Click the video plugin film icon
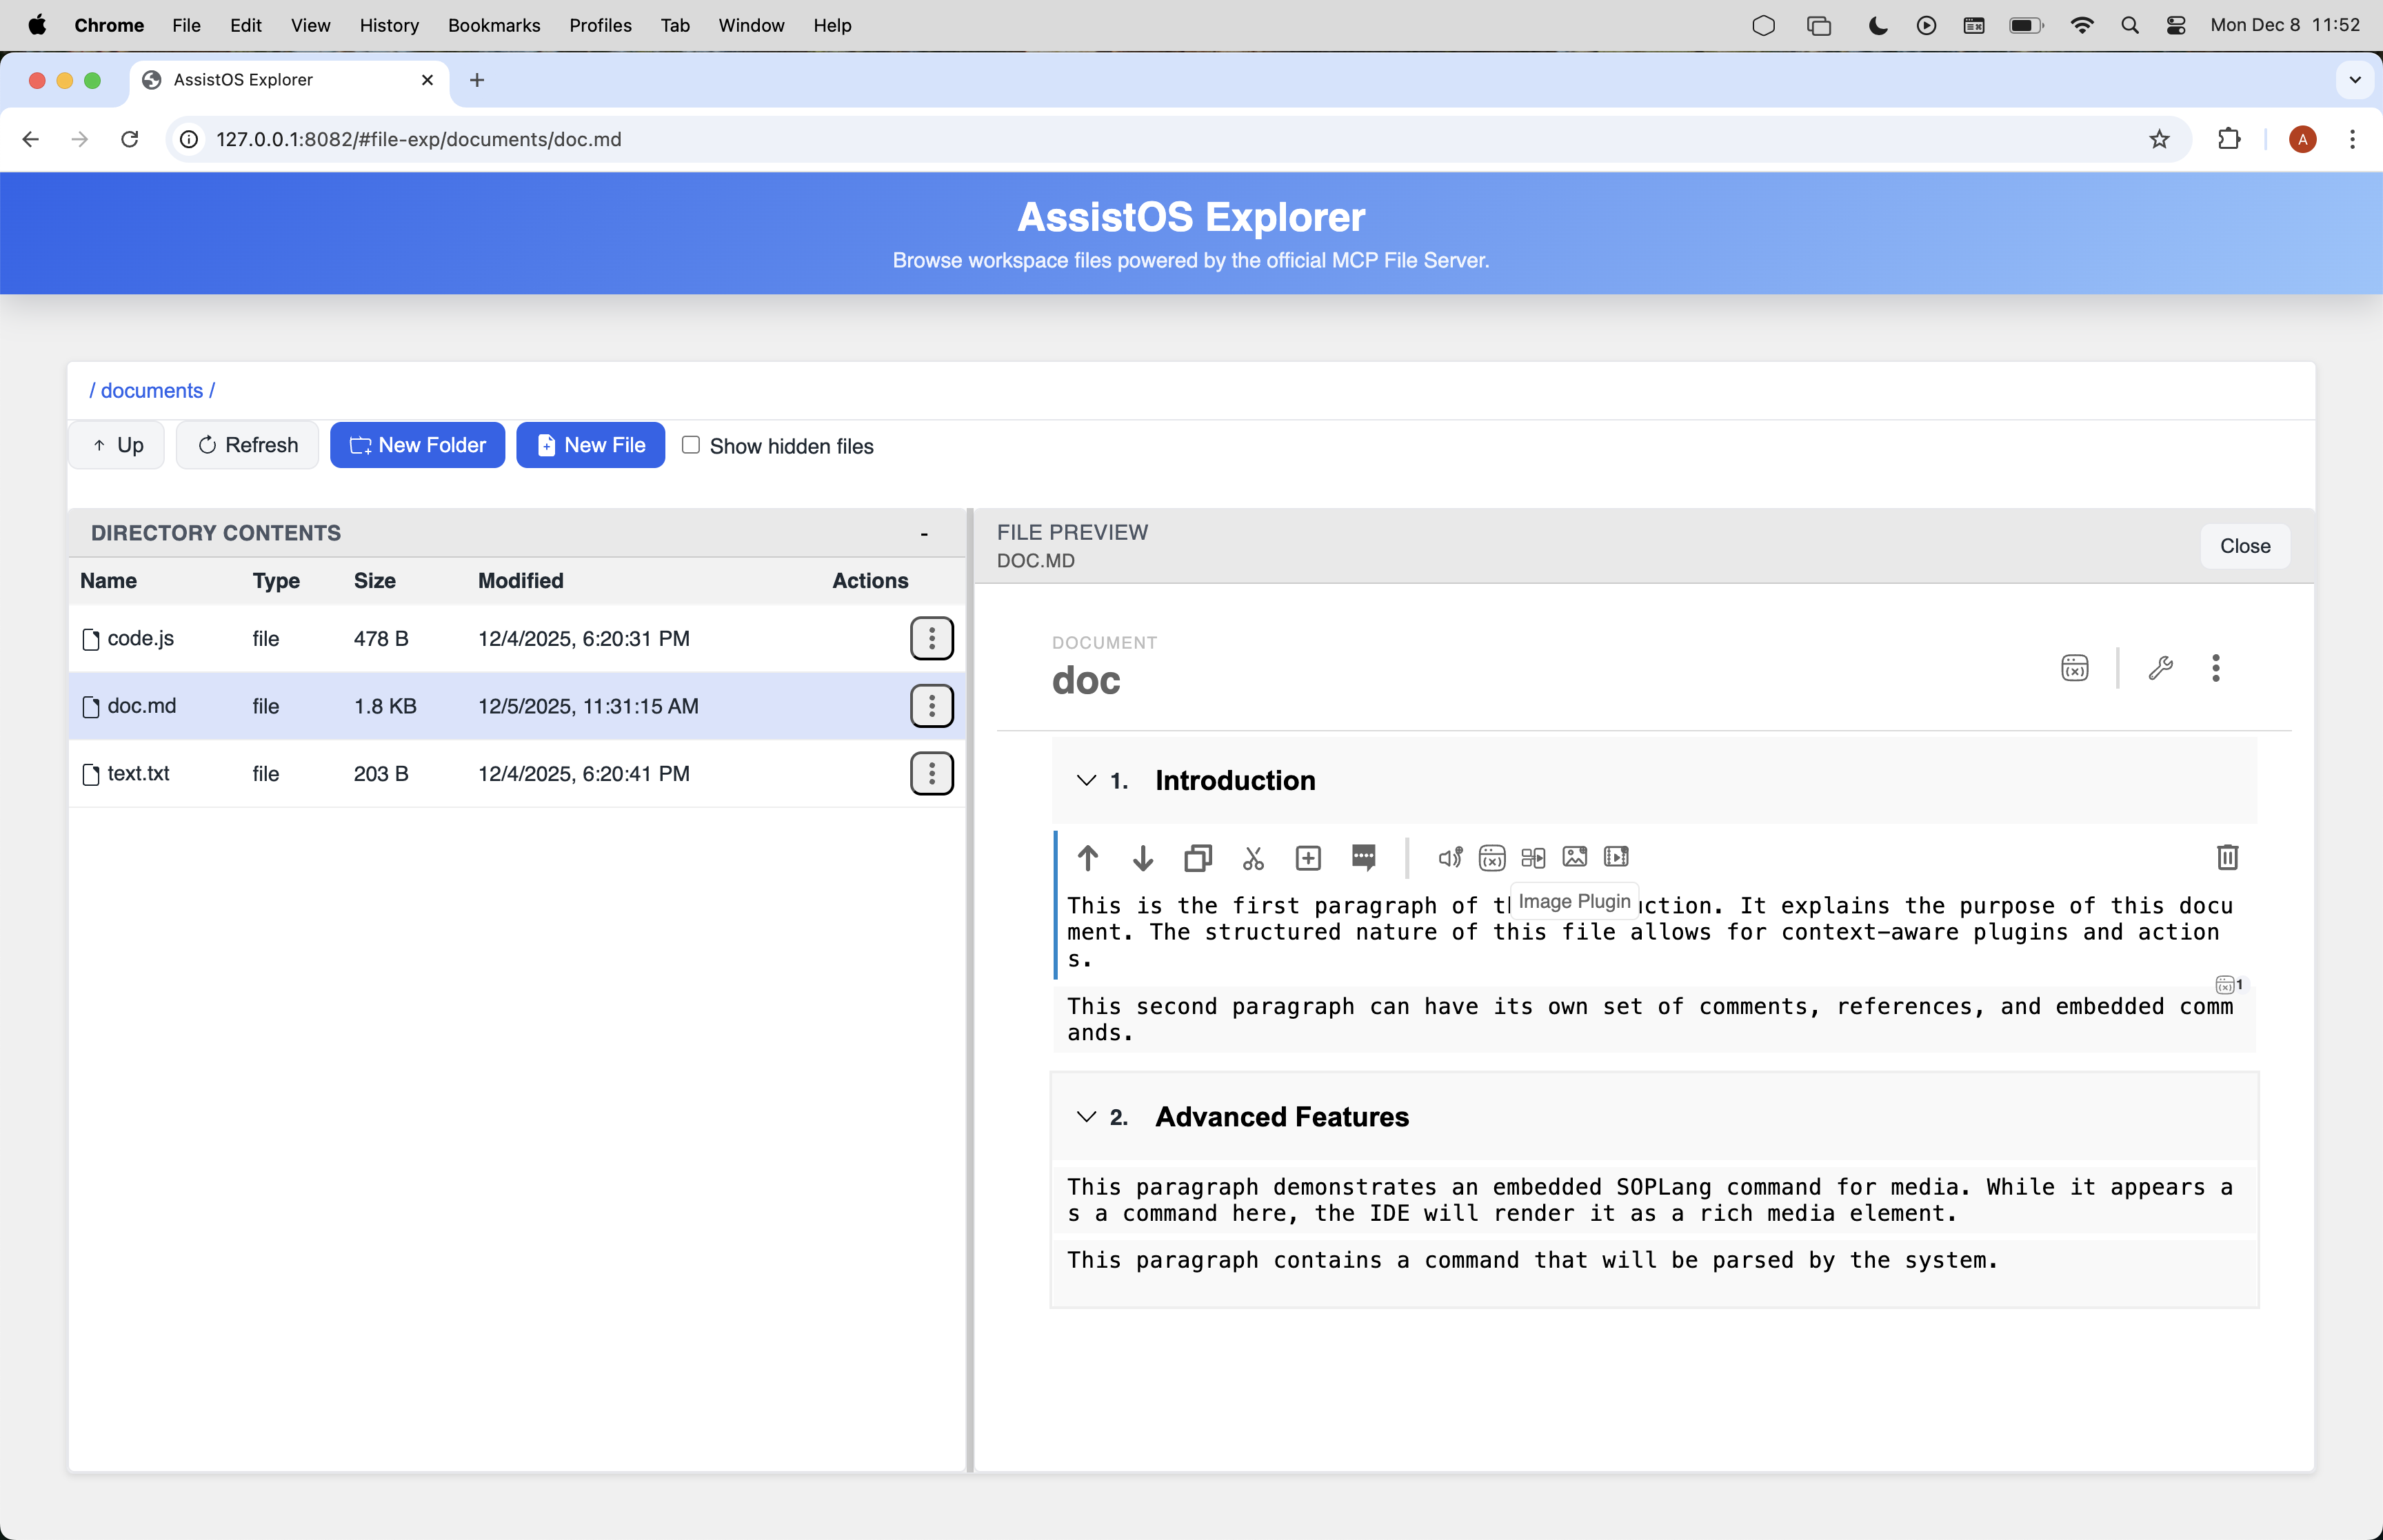Viewport: 2383px width, 1540px height. click(x=1616, y=857)
